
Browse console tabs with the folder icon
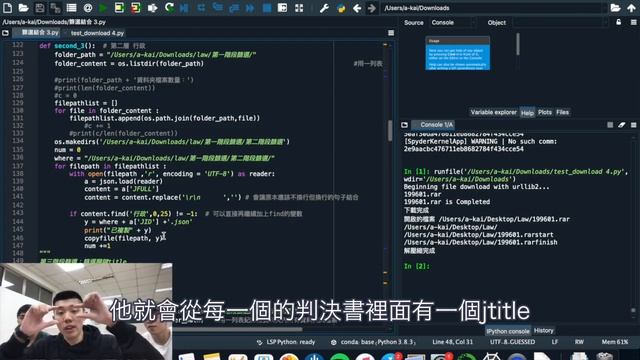404,125
